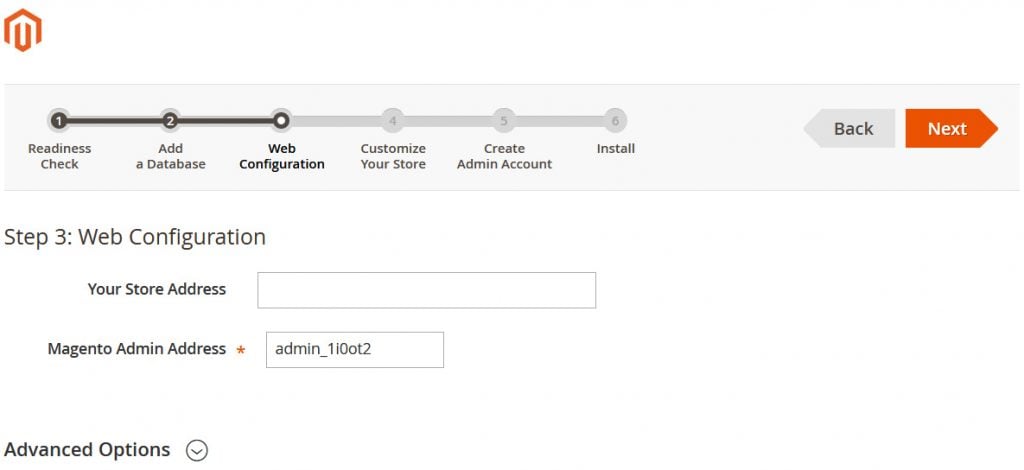Go back with the Back button
This screenshot has width=1024, height=470.
pyautogui.click(x=851, y=129)
